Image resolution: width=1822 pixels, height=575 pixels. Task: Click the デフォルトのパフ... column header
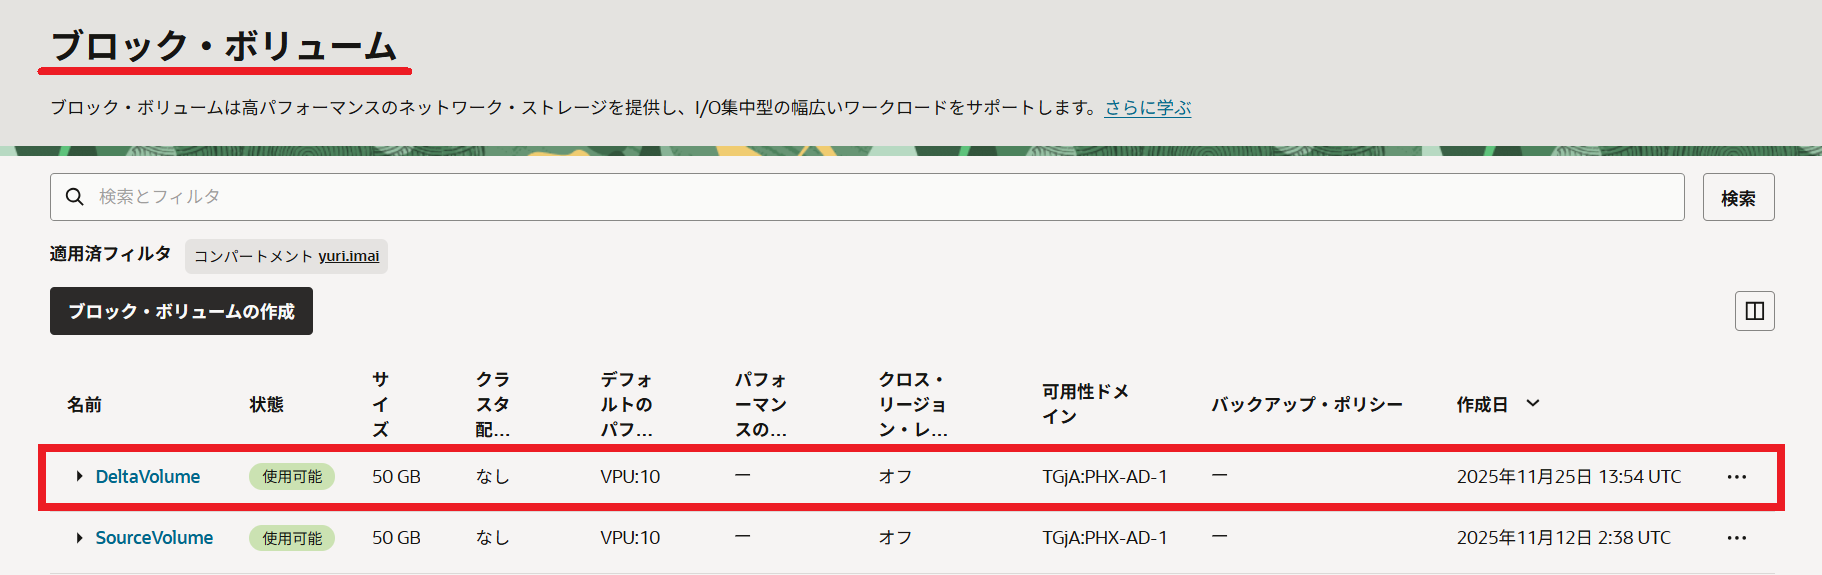626,404
